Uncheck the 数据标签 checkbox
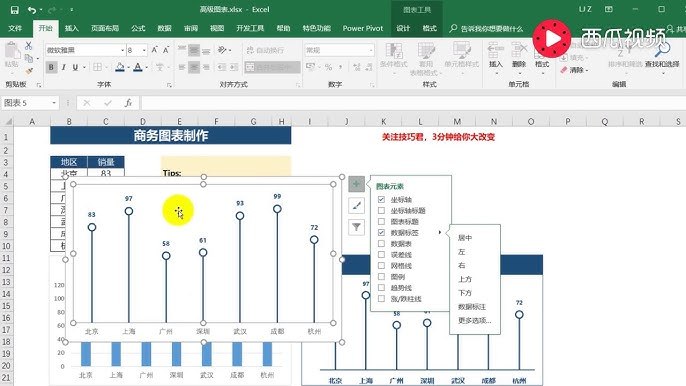 point(382,232)
